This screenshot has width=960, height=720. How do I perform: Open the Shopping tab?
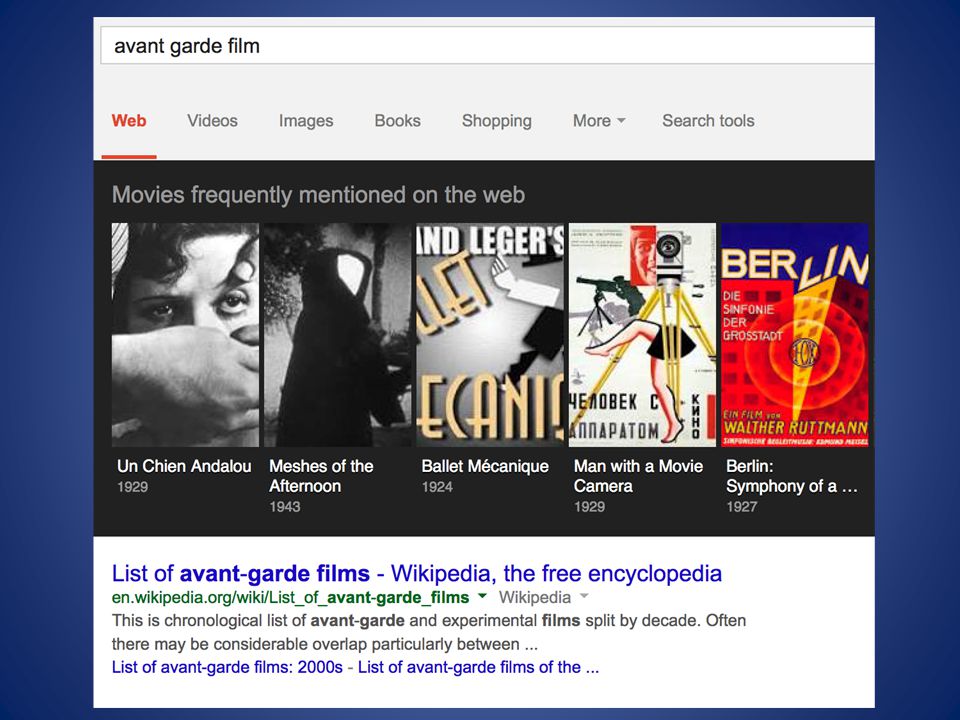pyautogui.click(x=497, y=121)
